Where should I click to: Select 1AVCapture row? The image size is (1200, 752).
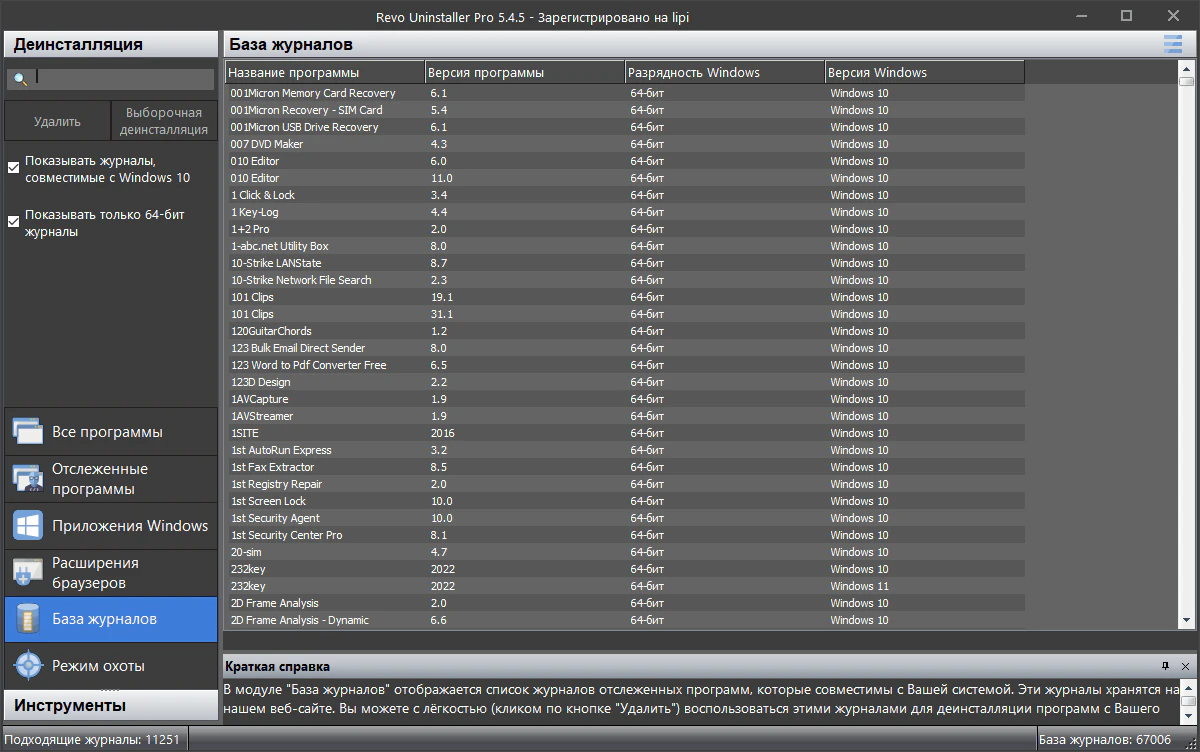(x=625, y=399)
